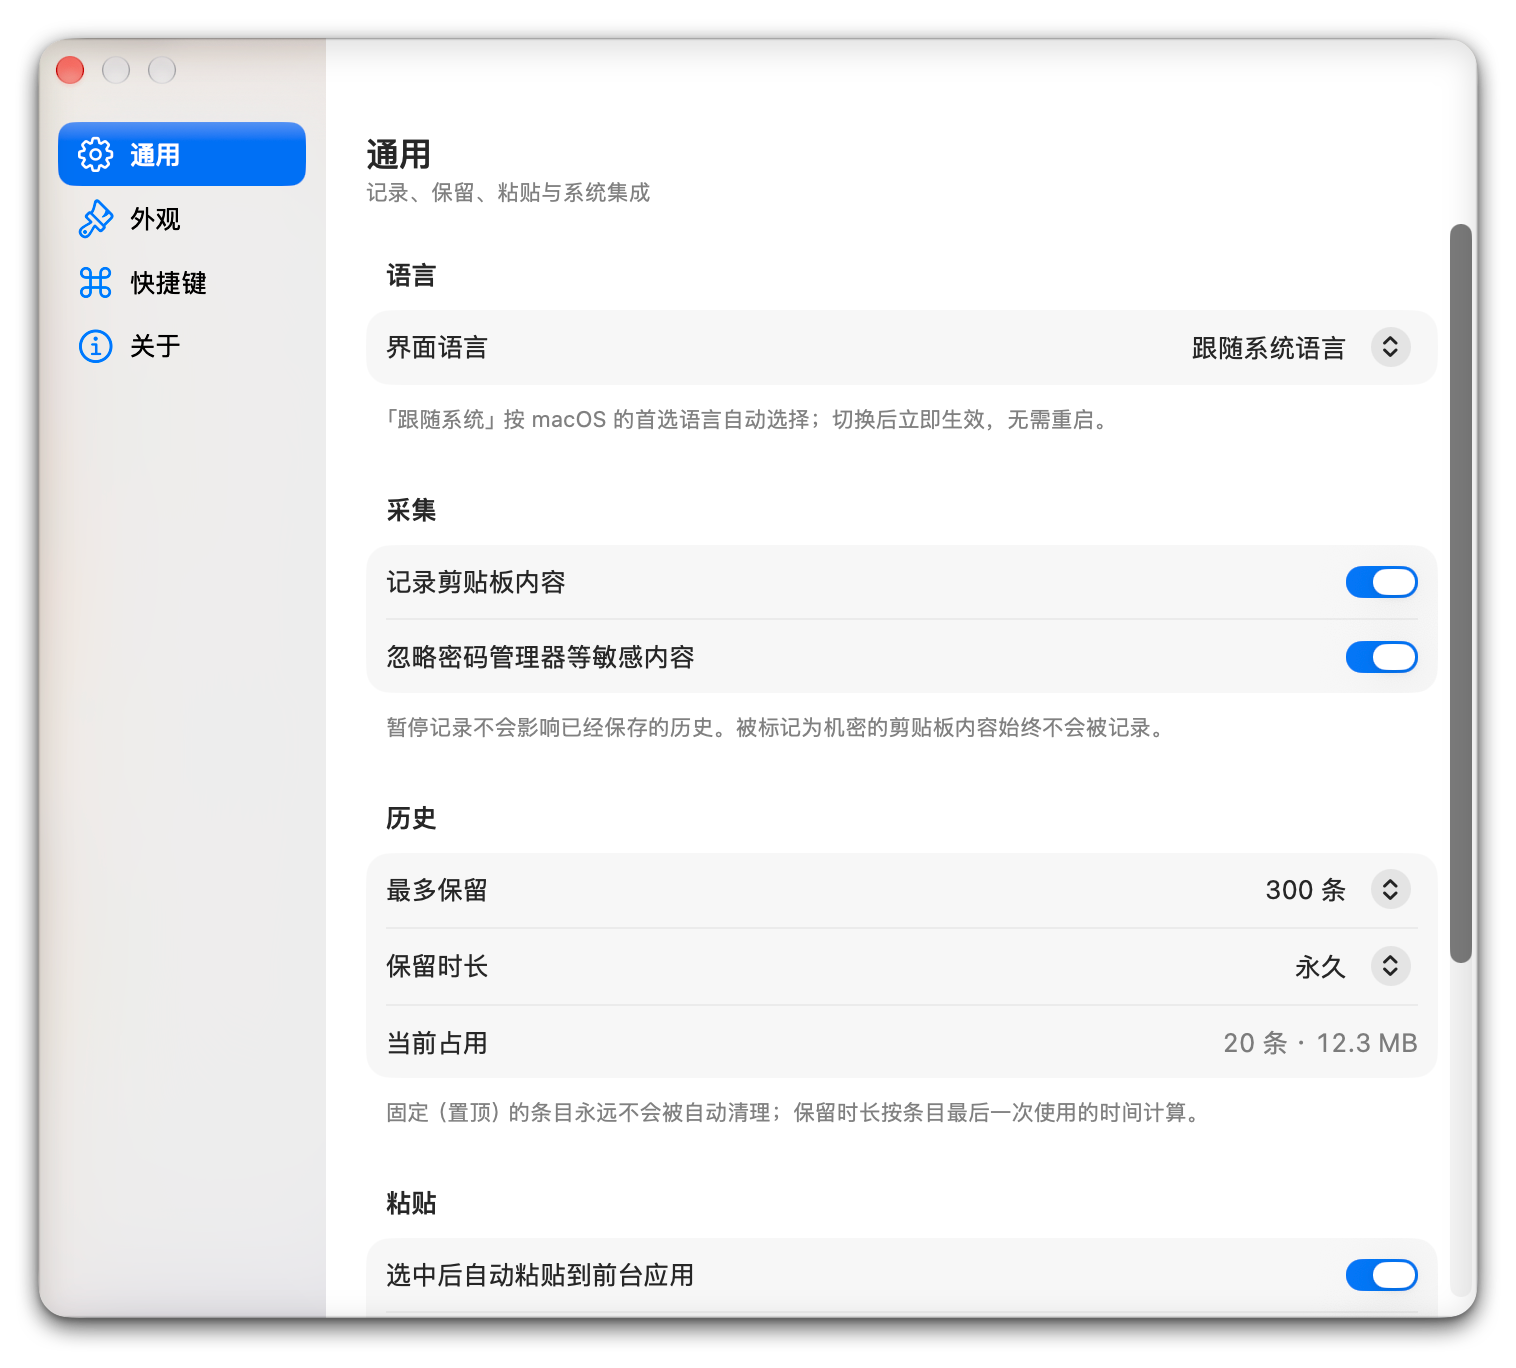Click the 保留时长 label

click(x=437, y=966)
